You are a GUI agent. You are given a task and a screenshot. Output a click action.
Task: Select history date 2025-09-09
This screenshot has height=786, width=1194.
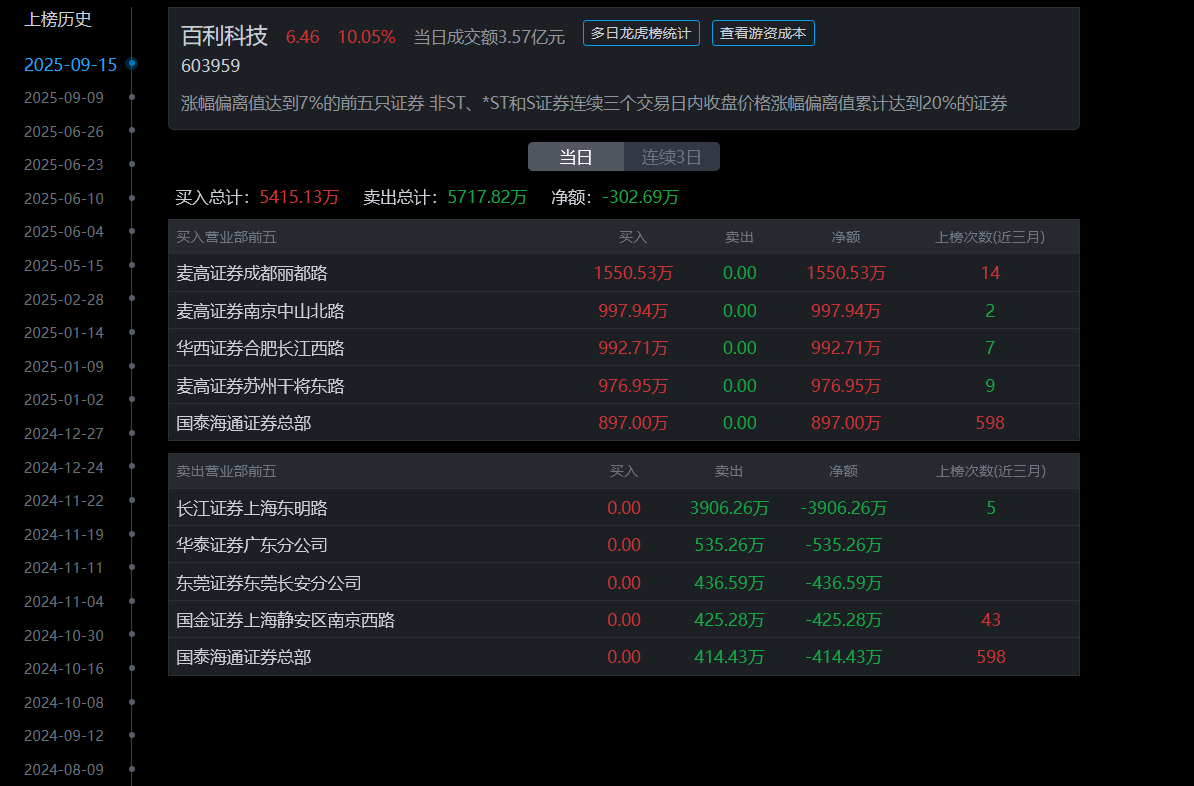[64, 97]
